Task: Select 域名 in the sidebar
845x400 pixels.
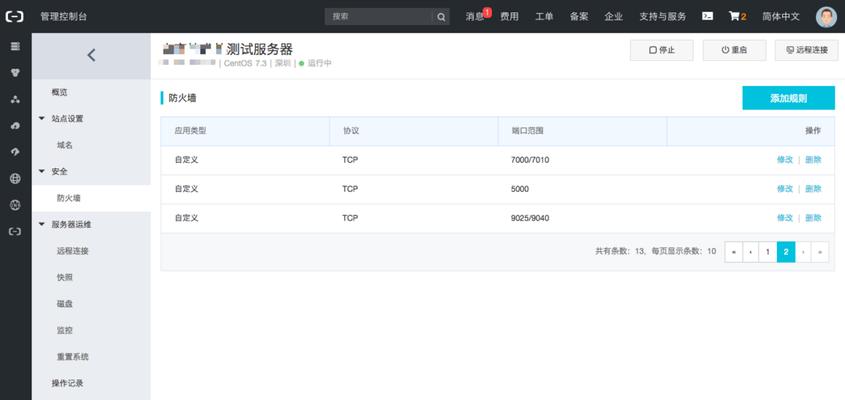Action: point(65,146)
